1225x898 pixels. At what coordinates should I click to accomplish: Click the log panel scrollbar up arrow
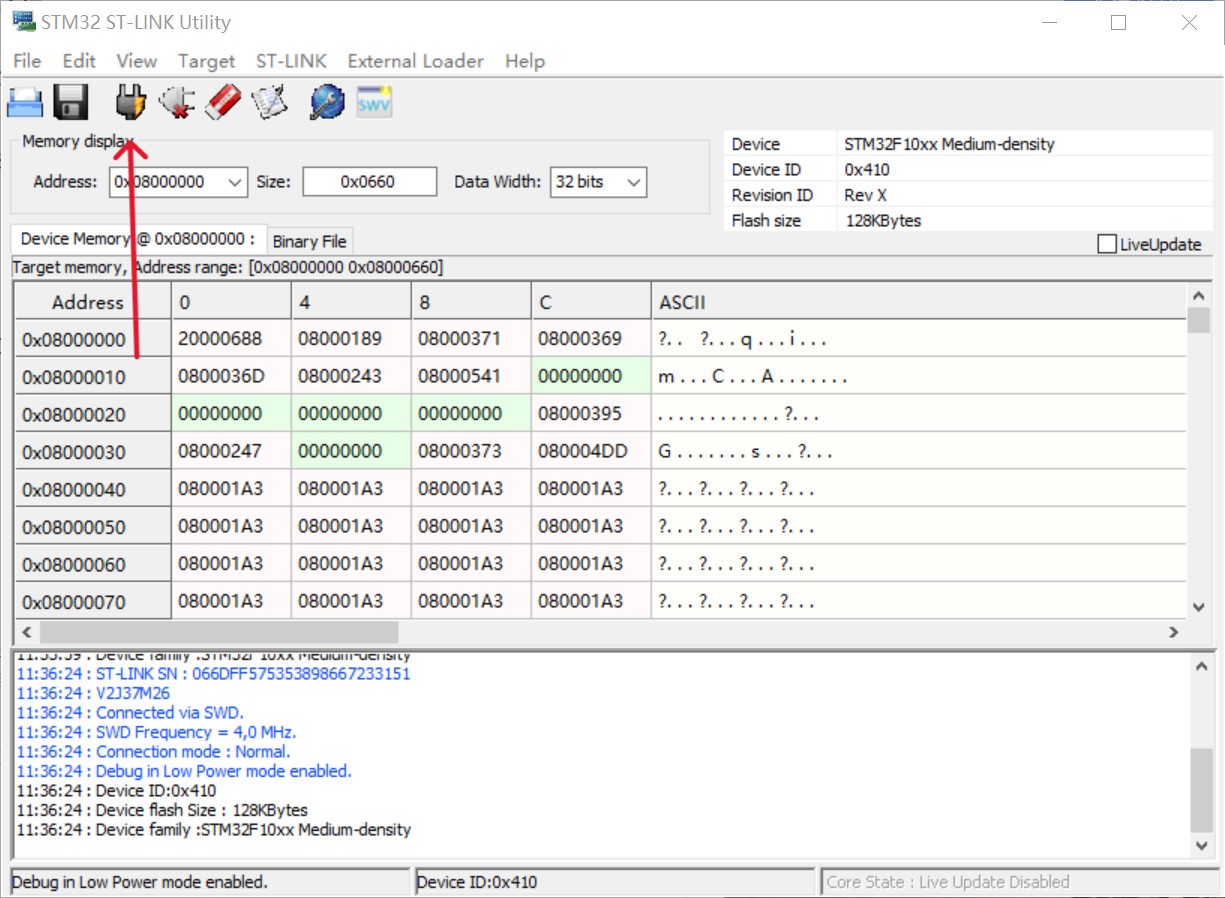pyautogui.click(x=1202, y=666)
